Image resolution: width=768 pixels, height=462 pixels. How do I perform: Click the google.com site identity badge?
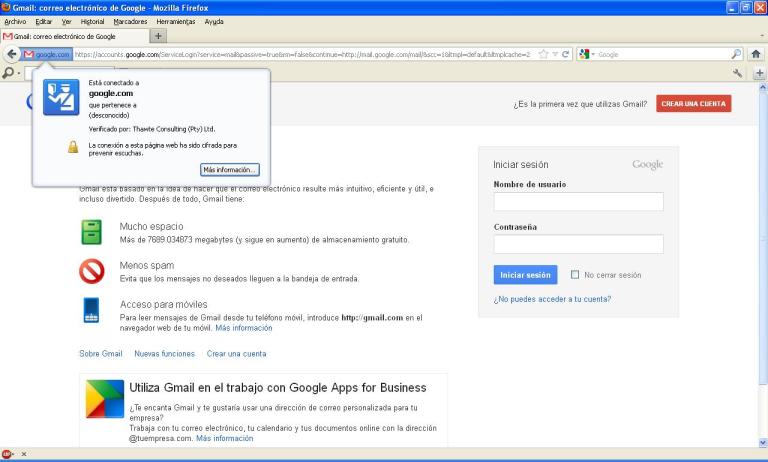48,54
